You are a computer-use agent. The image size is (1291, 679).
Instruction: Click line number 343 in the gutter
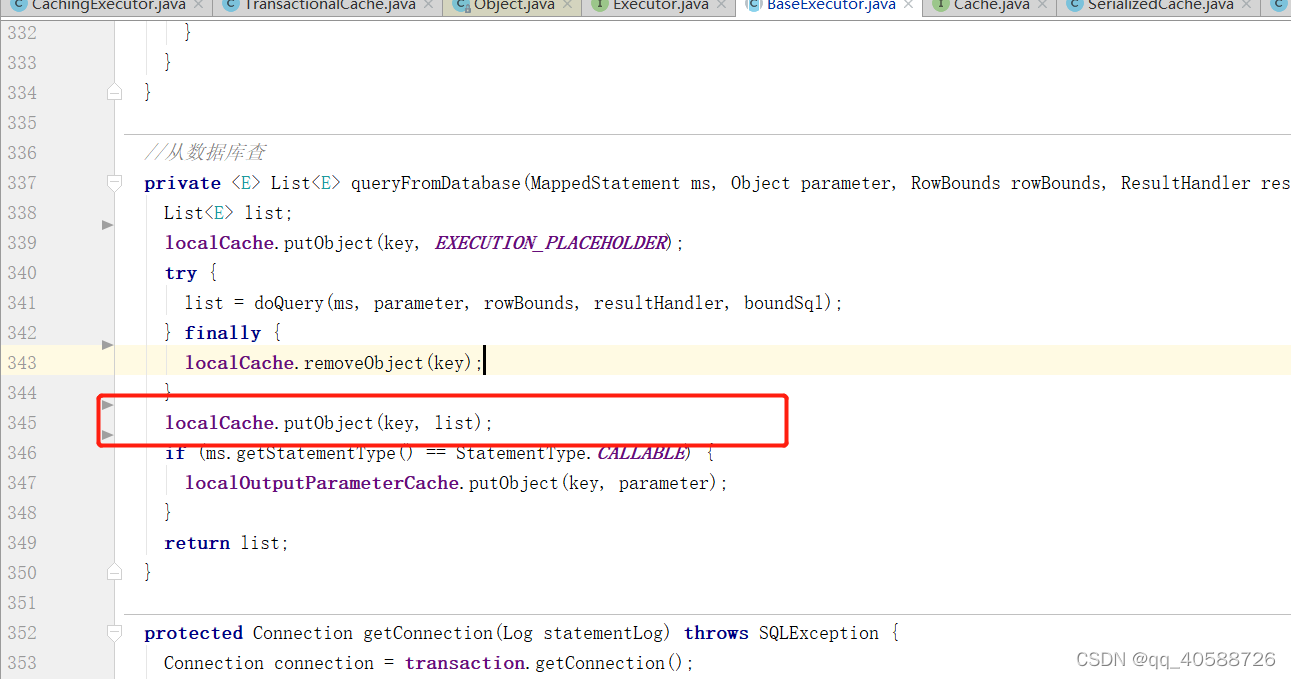tap(21, 363)
